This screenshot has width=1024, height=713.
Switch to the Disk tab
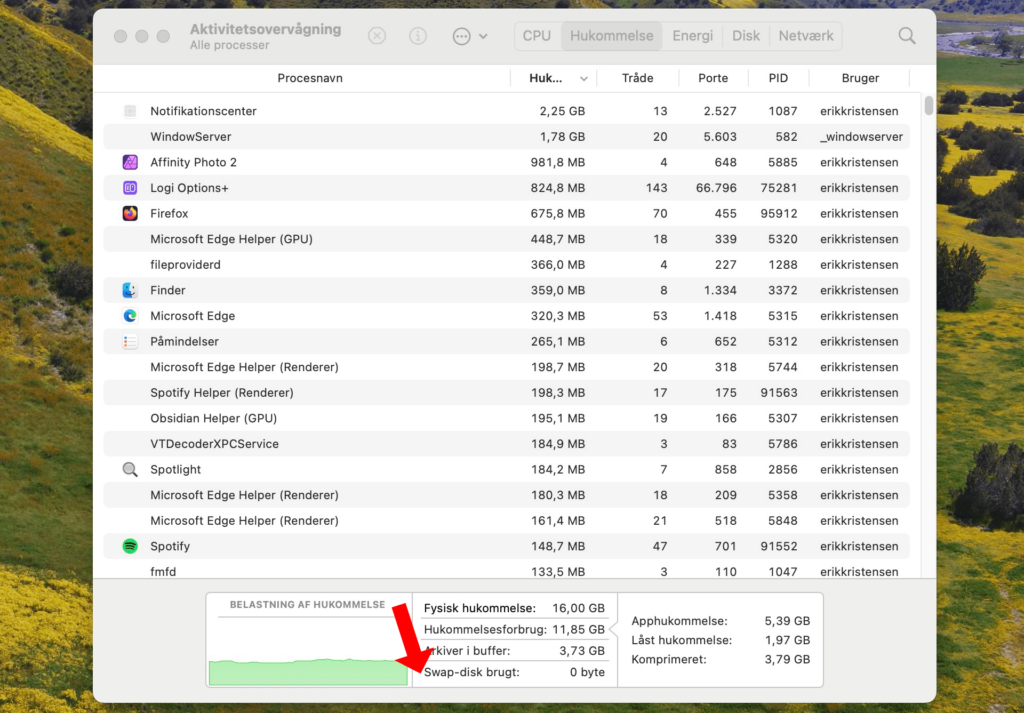click(x=746, y=36)
